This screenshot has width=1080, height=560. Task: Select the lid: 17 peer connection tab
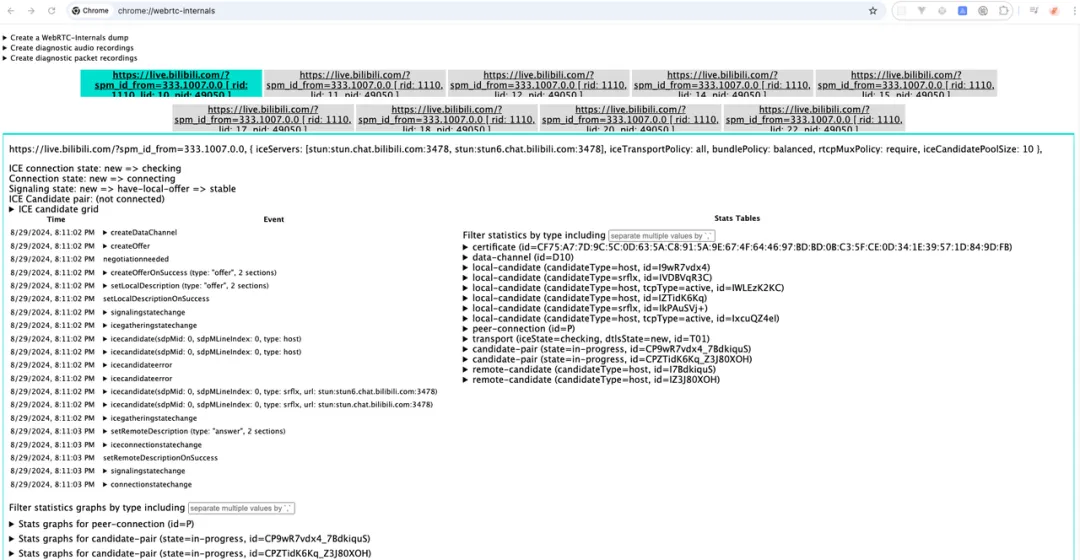tap(262, 118)
